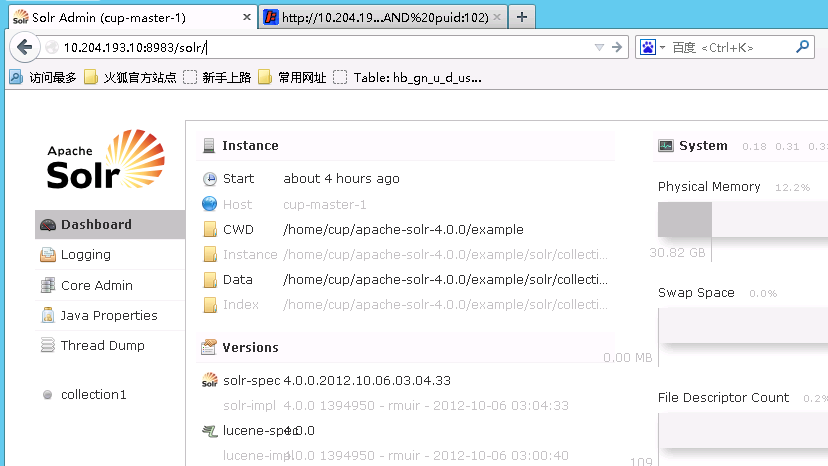Open Java Properties page
Image resolution: width=828 pixels, height=466 pixels.
(x=110, y=315)
